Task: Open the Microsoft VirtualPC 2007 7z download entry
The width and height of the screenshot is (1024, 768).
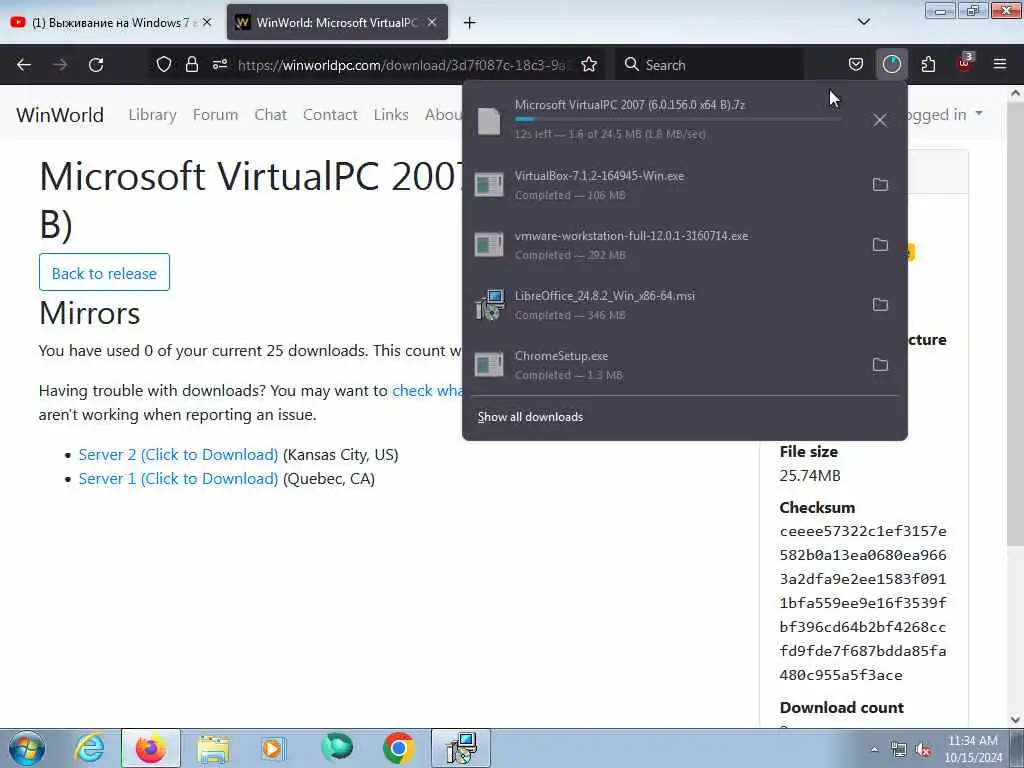Action: (x=664, y=120)
